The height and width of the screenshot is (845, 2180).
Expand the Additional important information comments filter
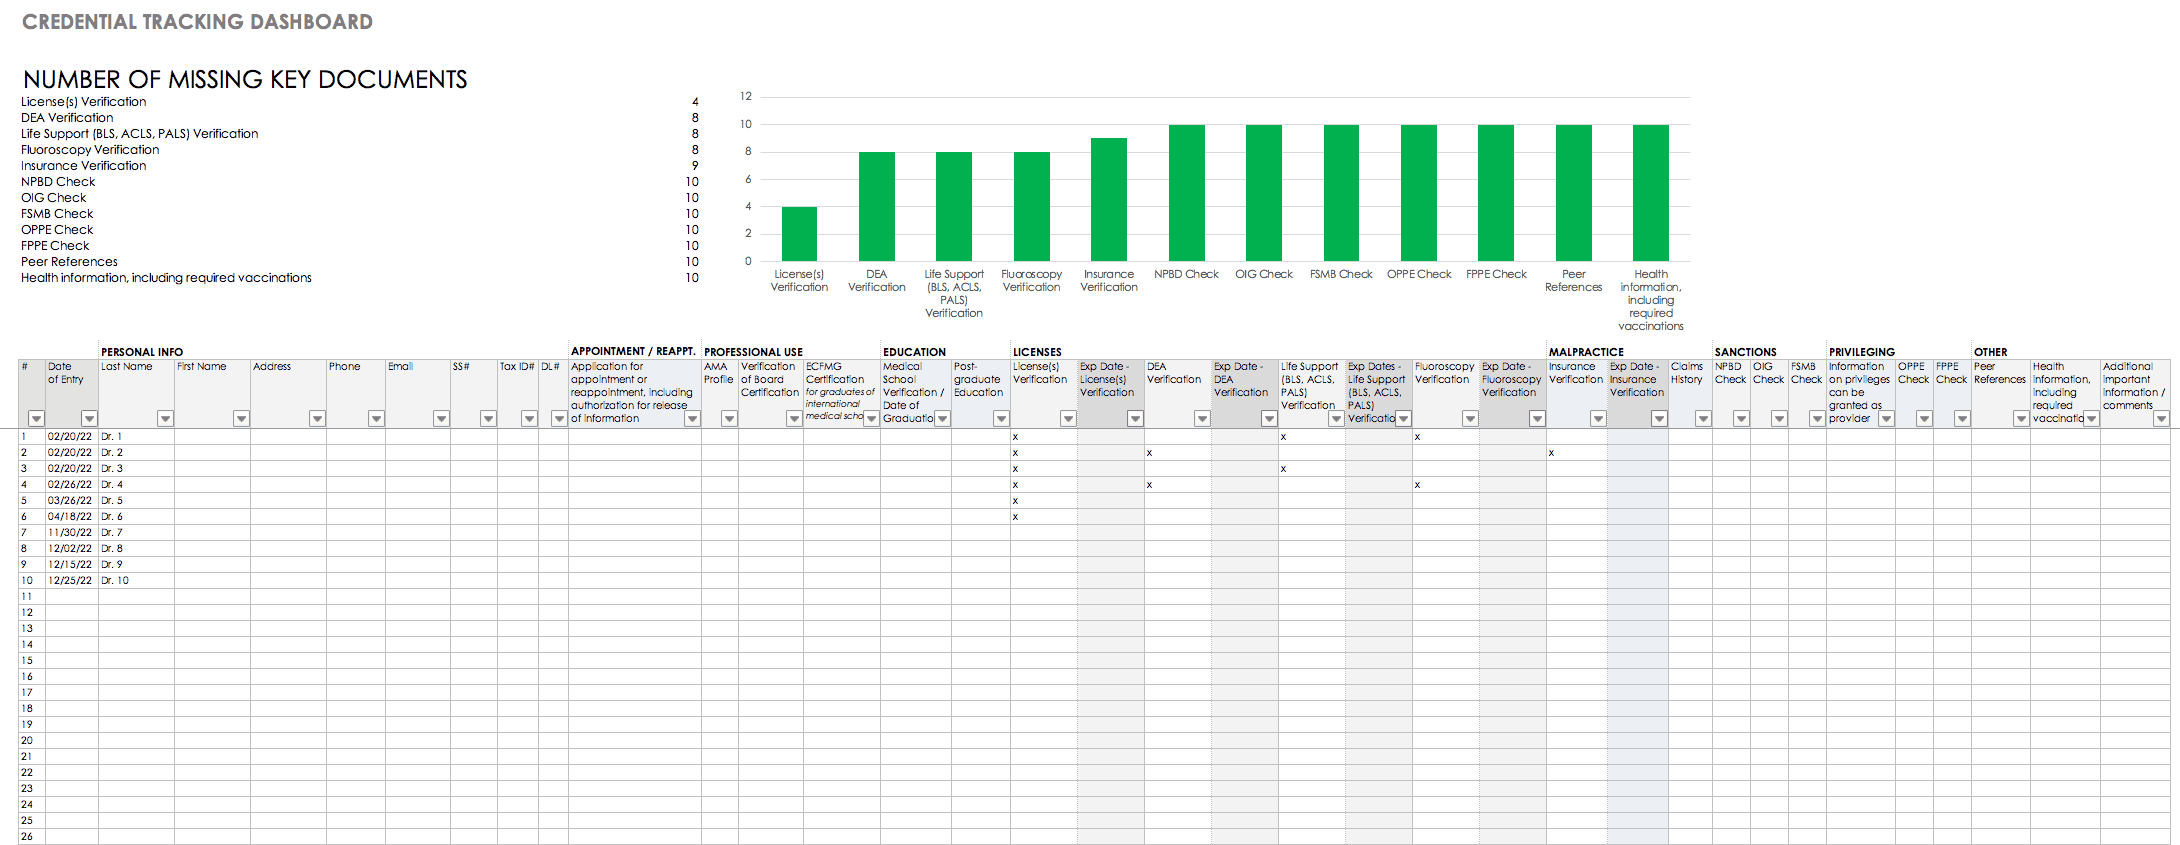click(x=2161, y=419)
